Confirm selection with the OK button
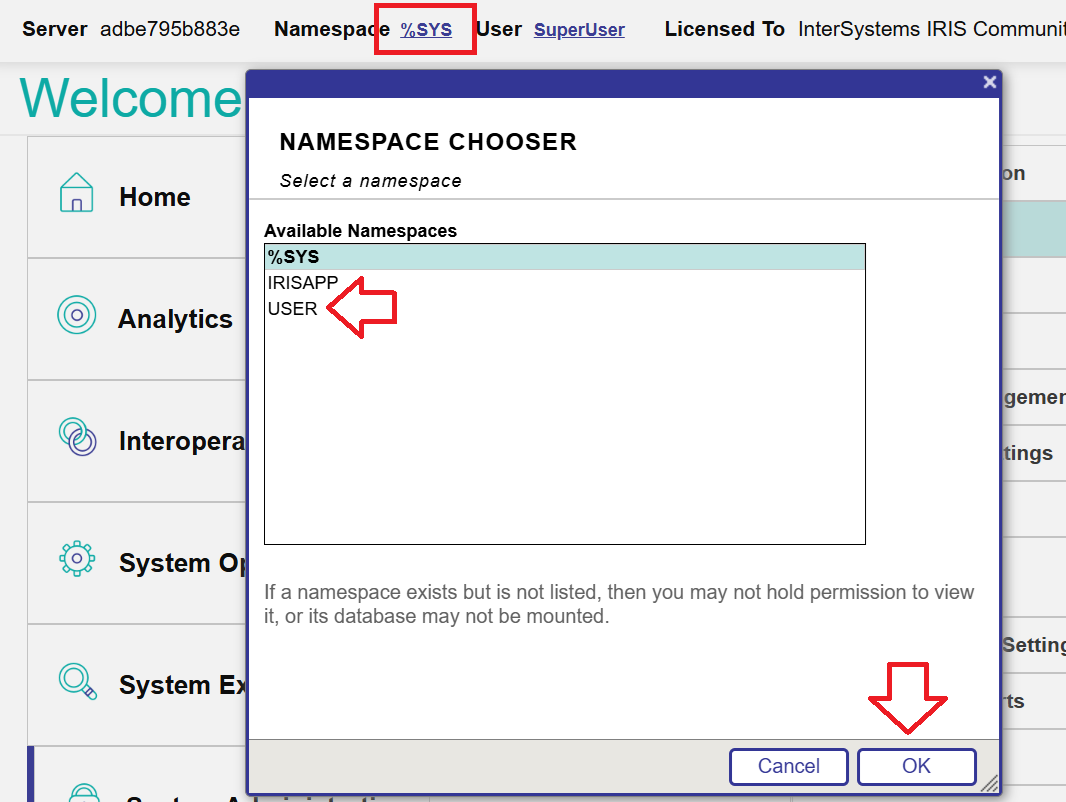Screen dimensions: 1066x802 coord(916,766)
